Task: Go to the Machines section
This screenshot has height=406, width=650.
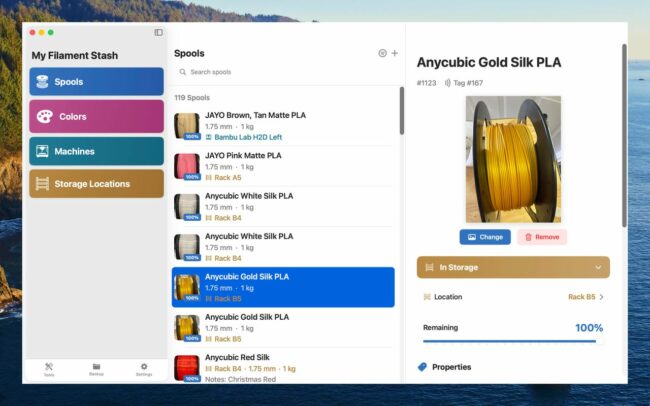Action: [96, 151]
